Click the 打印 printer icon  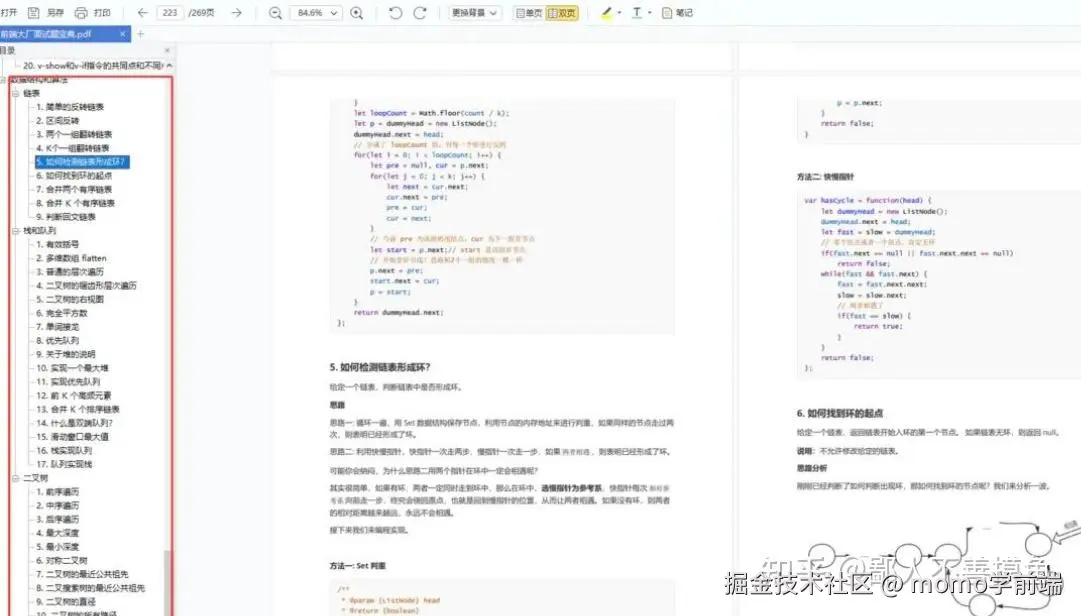click(81, 12)
